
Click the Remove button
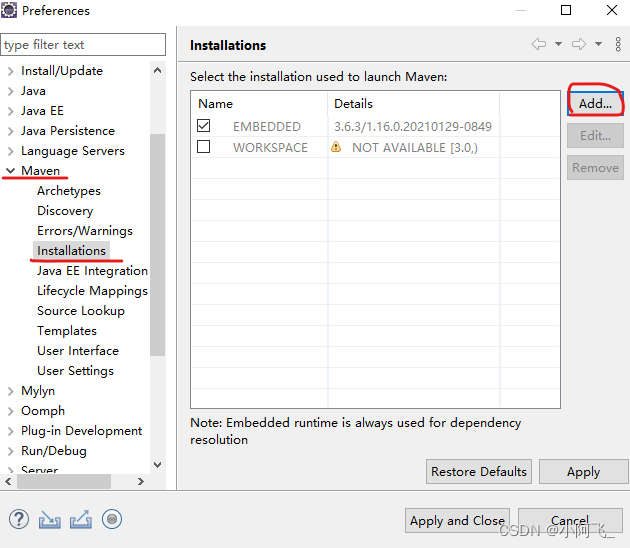coord(595,168)
